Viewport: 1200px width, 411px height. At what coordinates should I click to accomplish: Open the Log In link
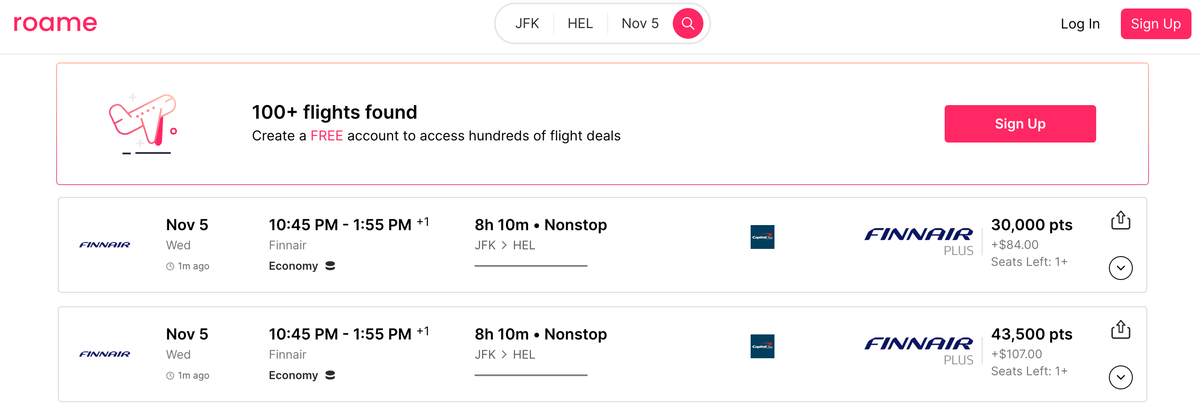[1080, 24]
